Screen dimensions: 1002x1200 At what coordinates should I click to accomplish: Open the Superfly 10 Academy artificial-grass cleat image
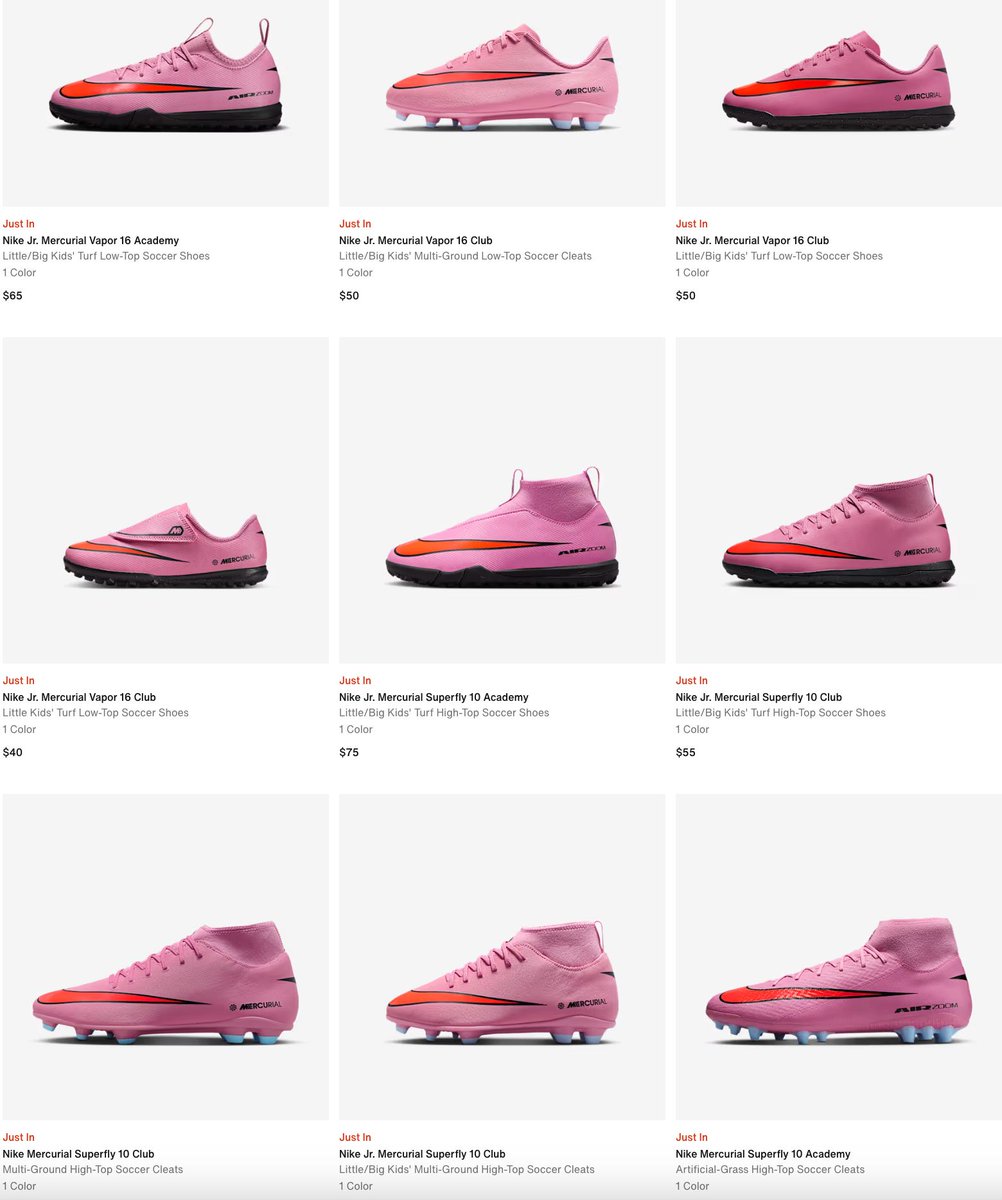838,957
